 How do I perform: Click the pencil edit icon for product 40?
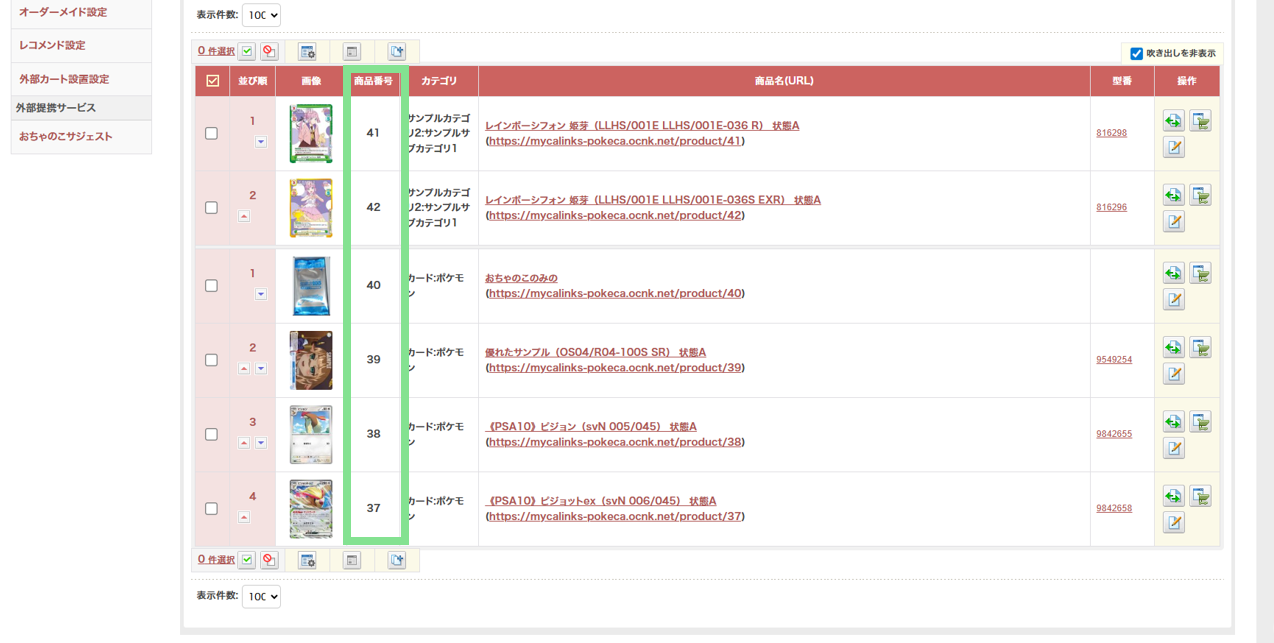[1173, 299]
